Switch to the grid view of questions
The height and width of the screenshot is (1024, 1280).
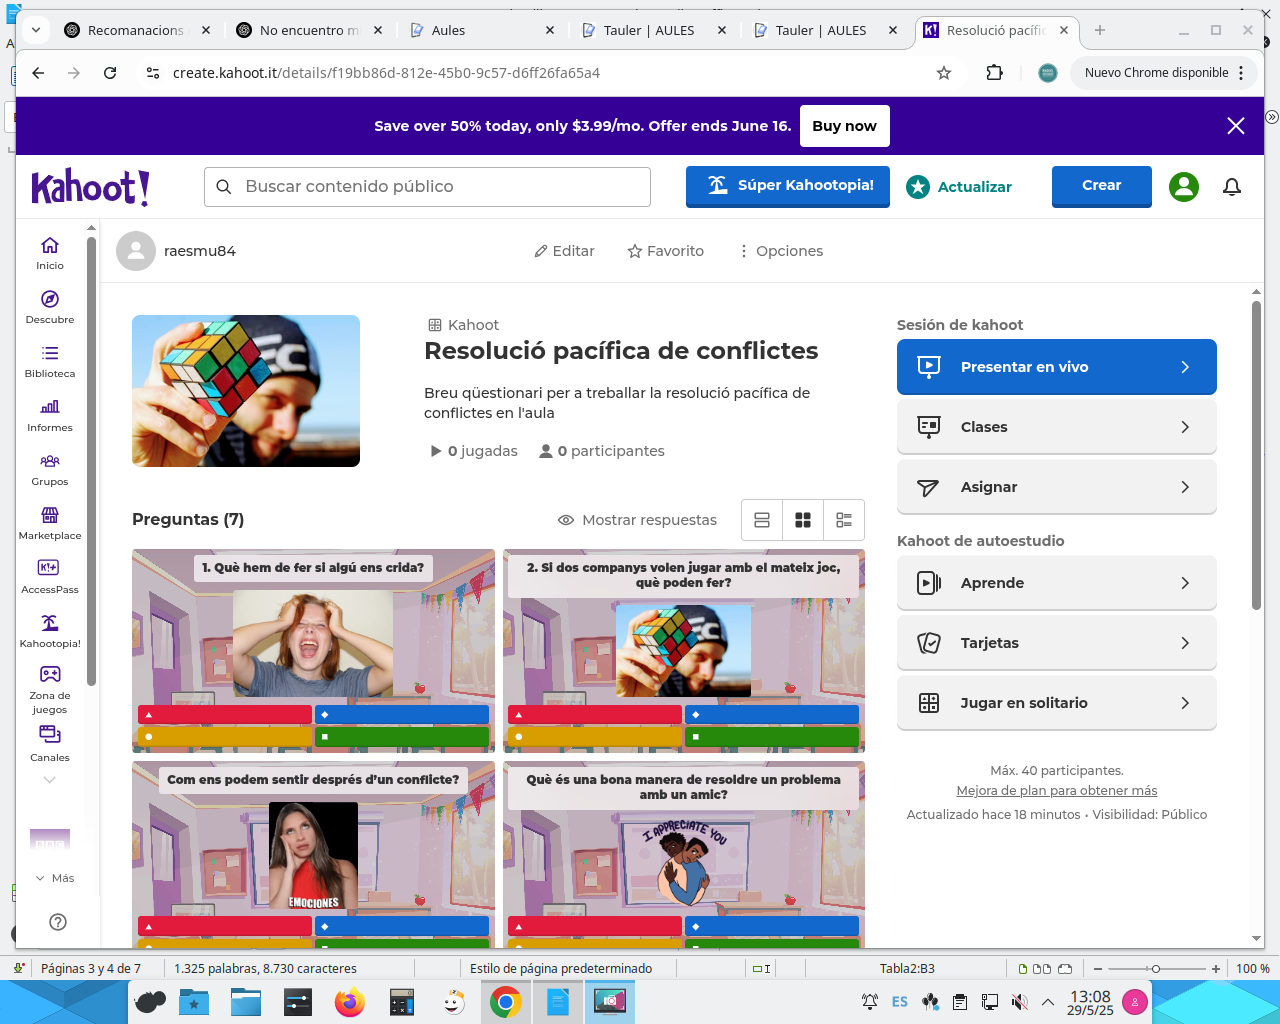point(803,520)
